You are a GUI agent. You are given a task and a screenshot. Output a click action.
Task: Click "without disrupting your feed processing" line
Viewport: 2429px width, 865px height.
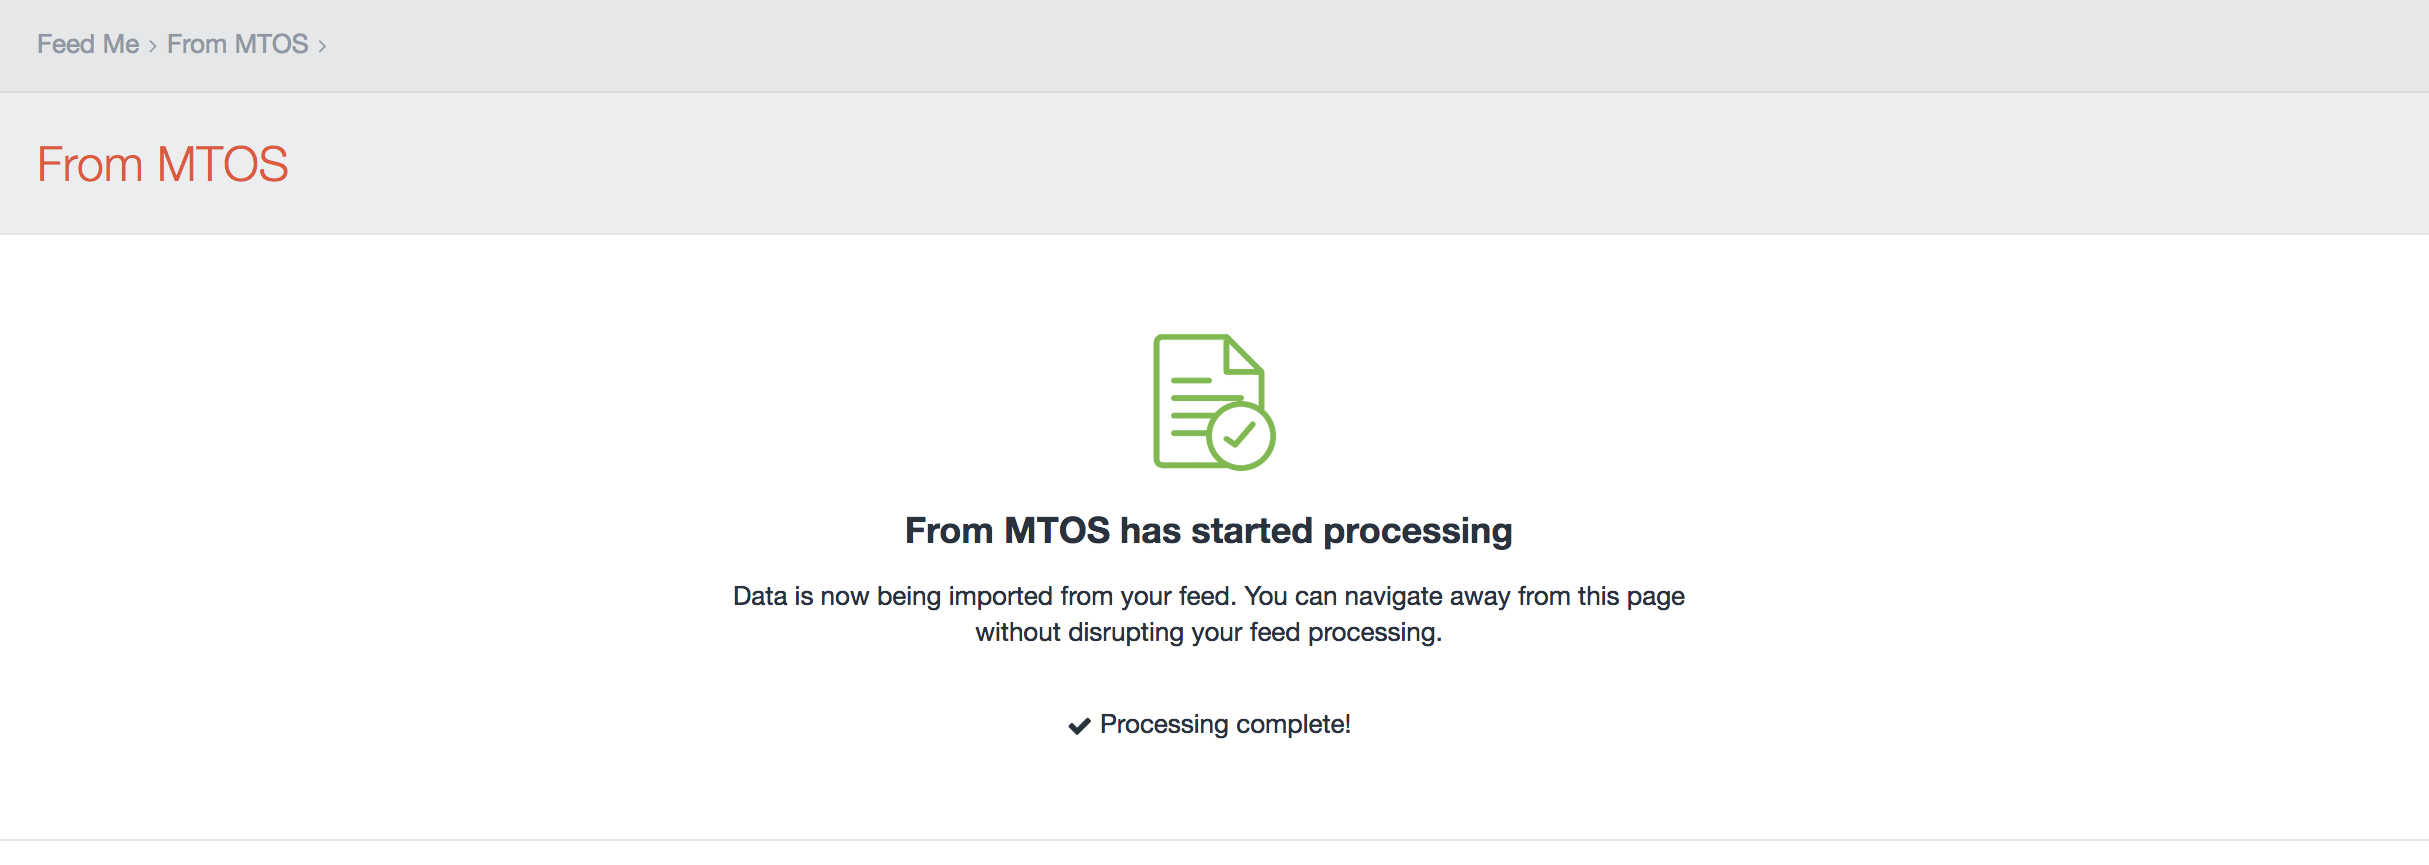pyautogui.click(x=1208, y=632)
